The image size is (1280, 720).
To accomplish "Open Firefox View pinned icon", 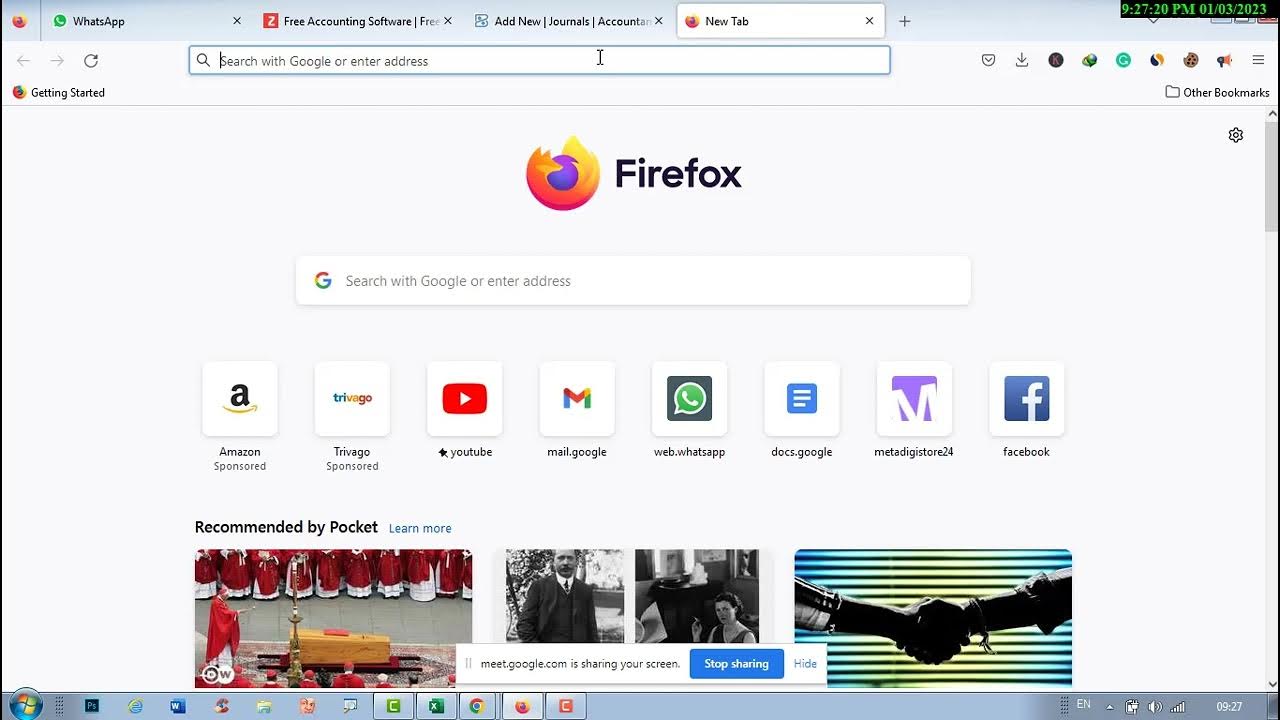I will [19, 21].
